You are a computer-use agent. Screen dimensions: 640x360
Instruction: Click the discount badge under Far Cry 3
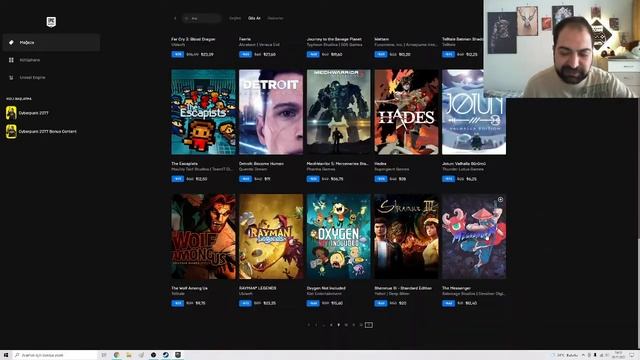pos(178,54)
